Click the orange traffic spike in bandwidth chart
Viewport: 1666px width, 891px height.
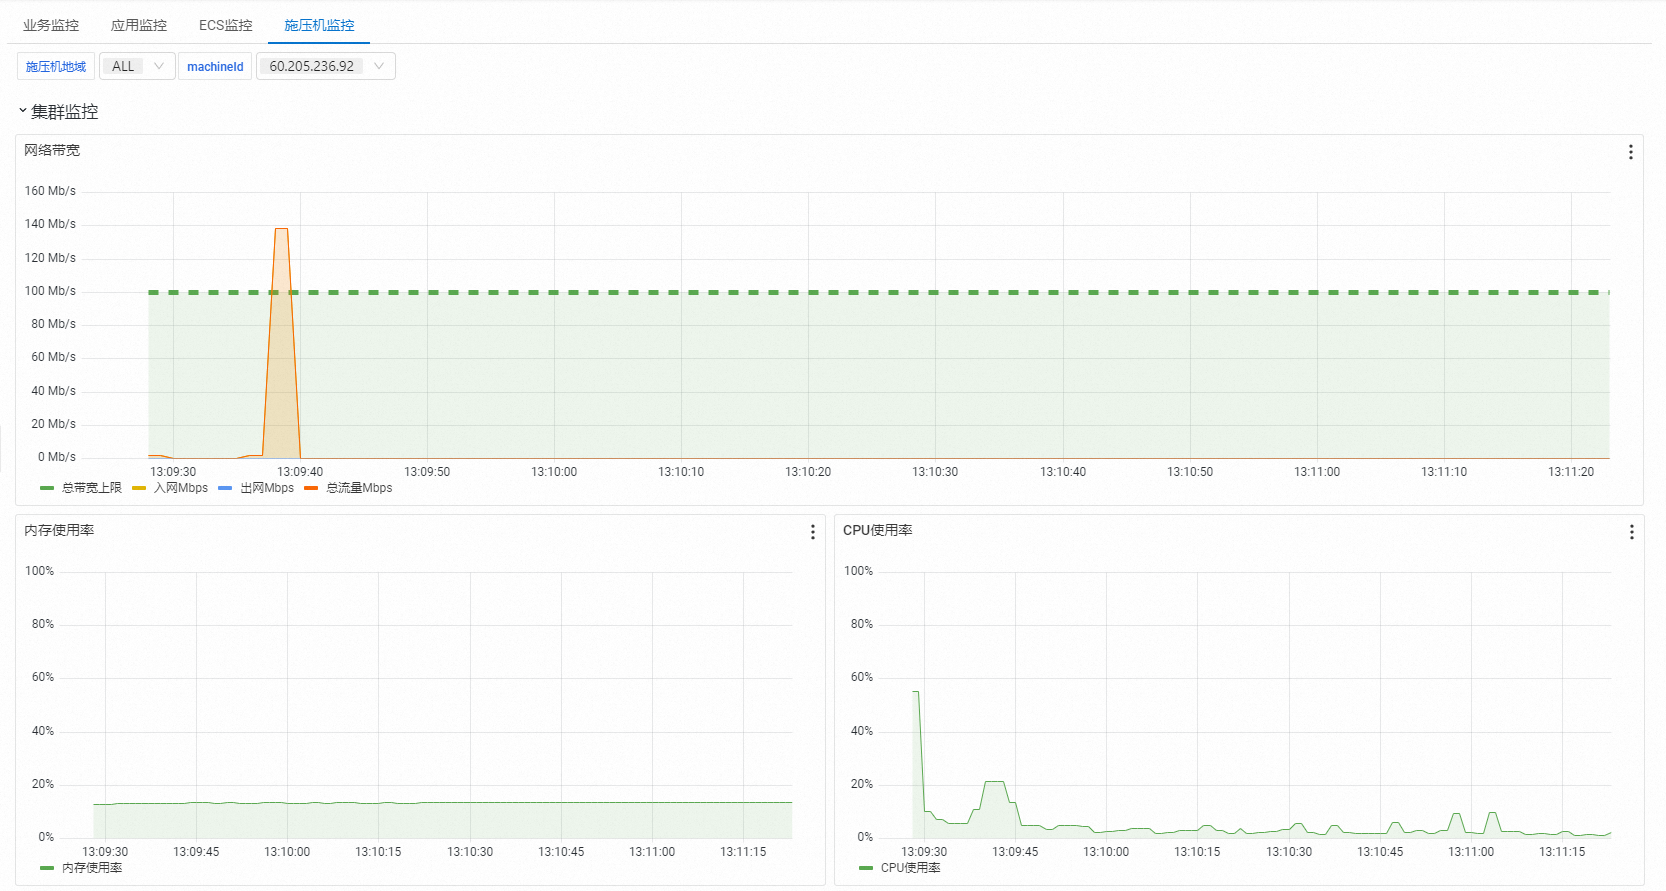coord(281,340)
